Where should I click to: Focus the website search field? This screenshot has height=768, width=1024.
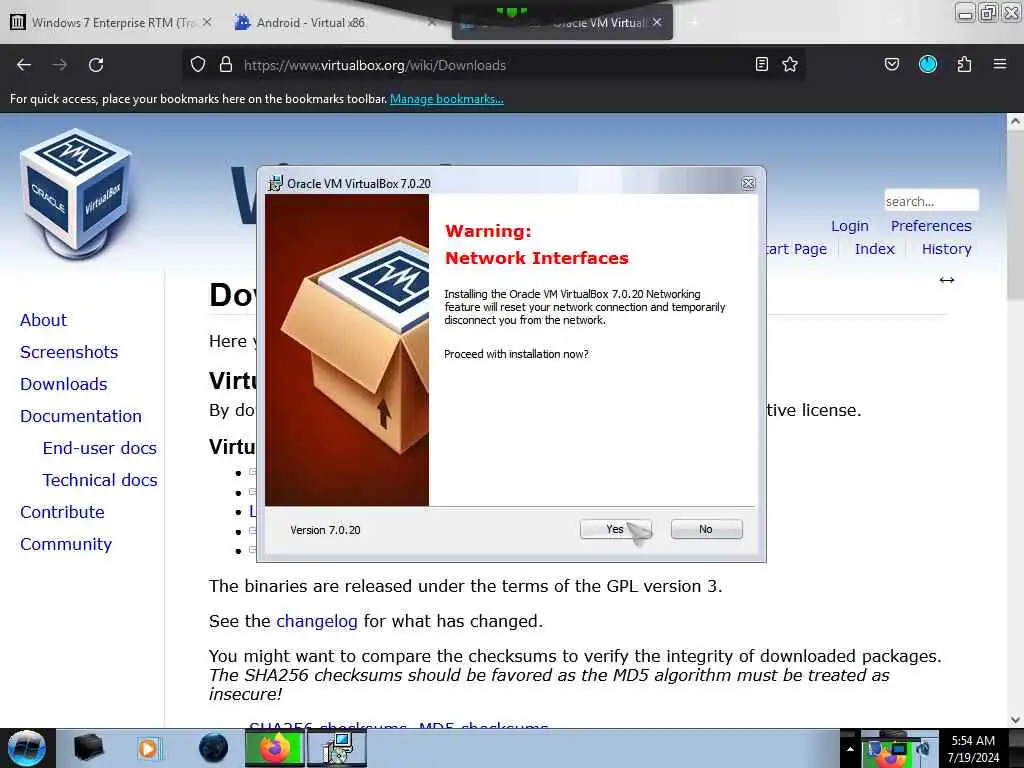931,200
